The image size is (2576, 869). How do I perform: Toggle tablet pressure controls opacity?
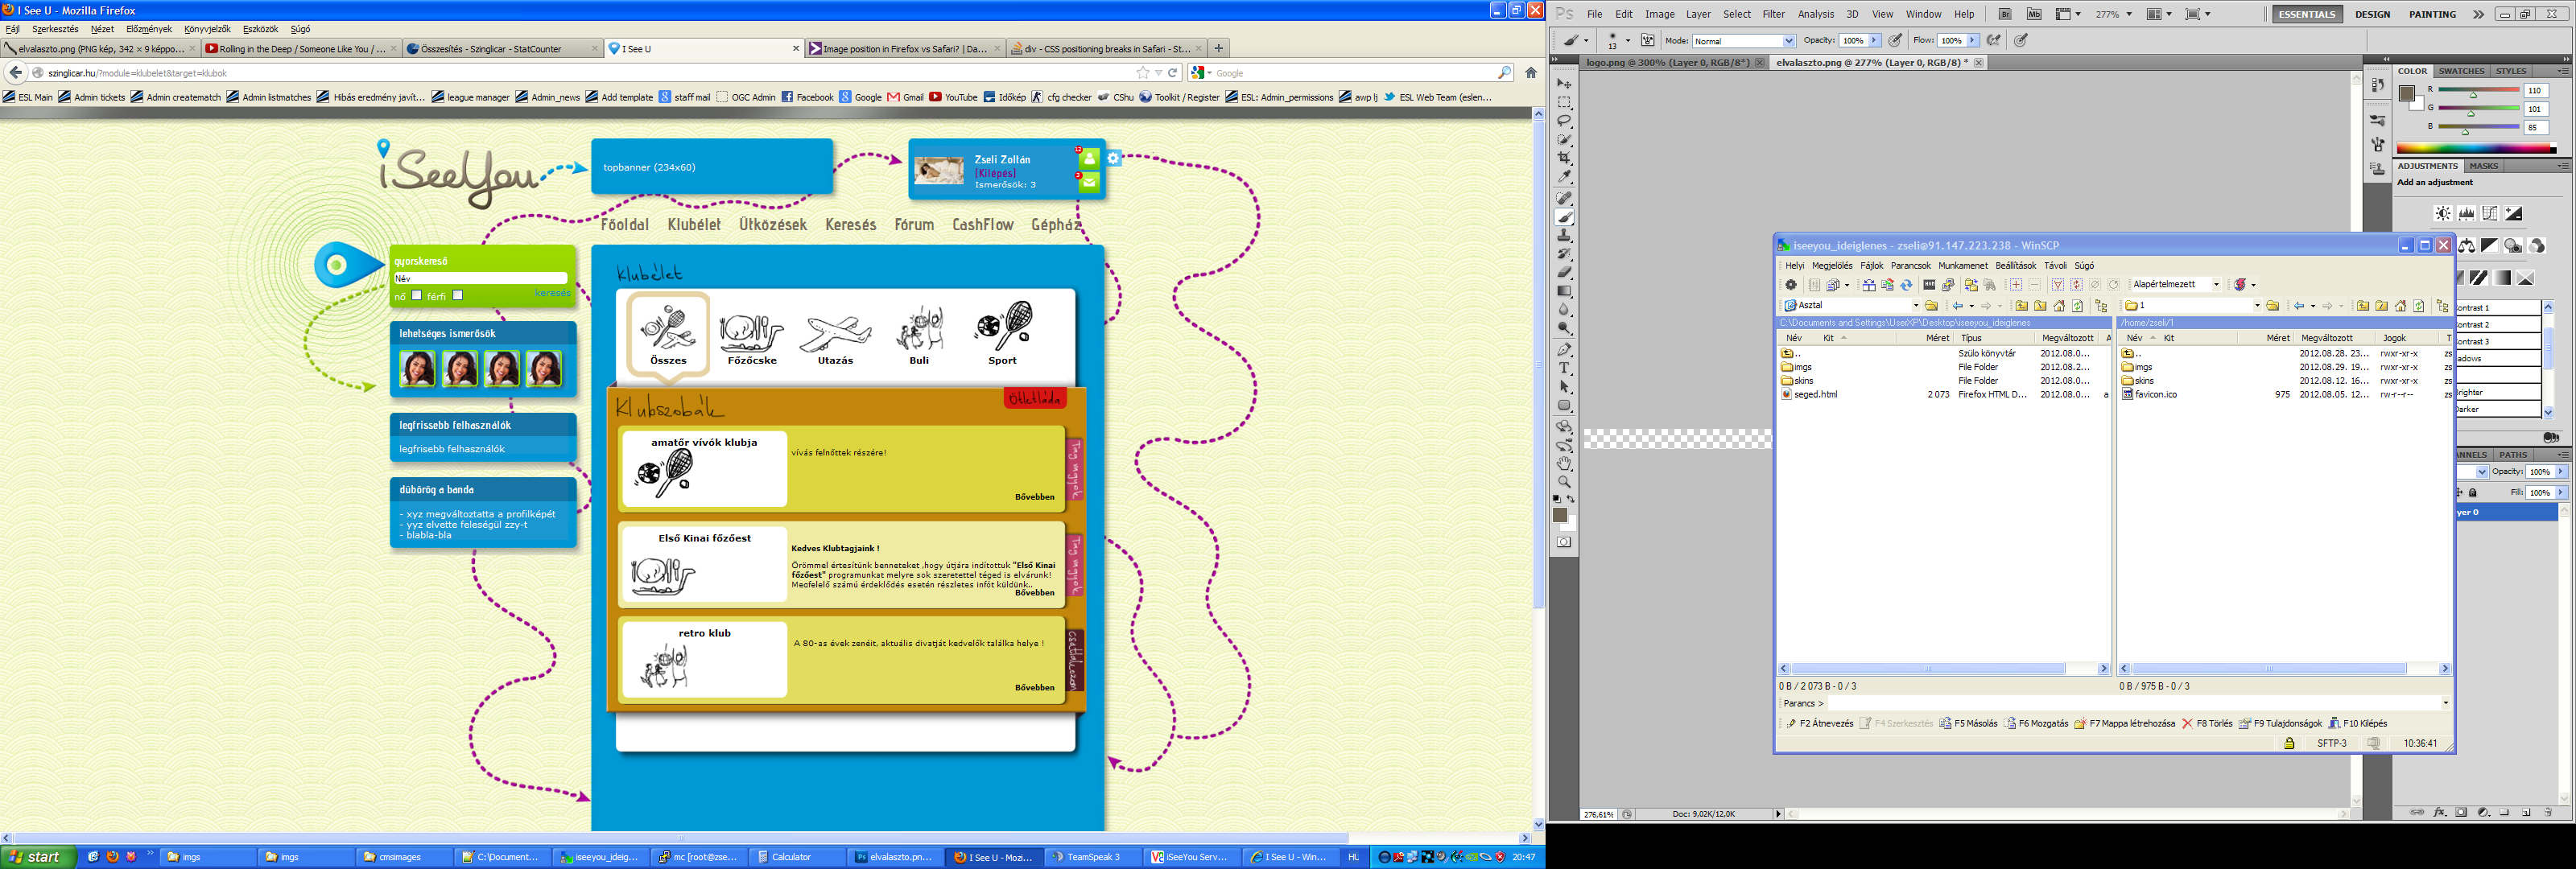click(x=1896, y=41)
